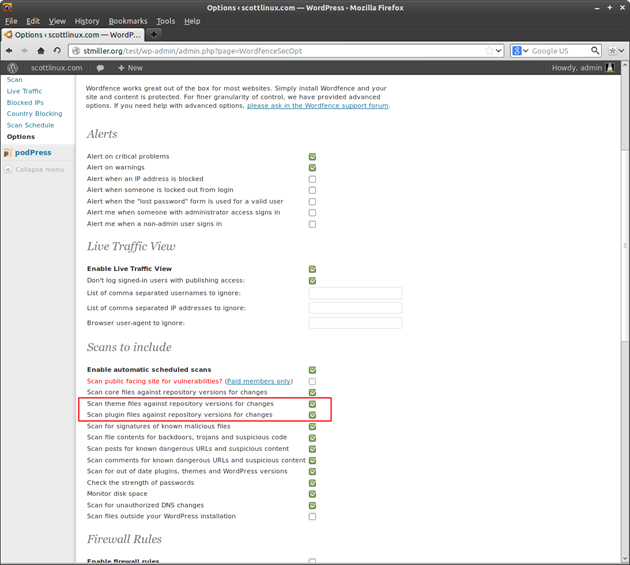Image resolution: width=630 pixels, height=565 pixels.
Task: Click the bookmark star in URL bar
Action: click(x=489, y=50)
